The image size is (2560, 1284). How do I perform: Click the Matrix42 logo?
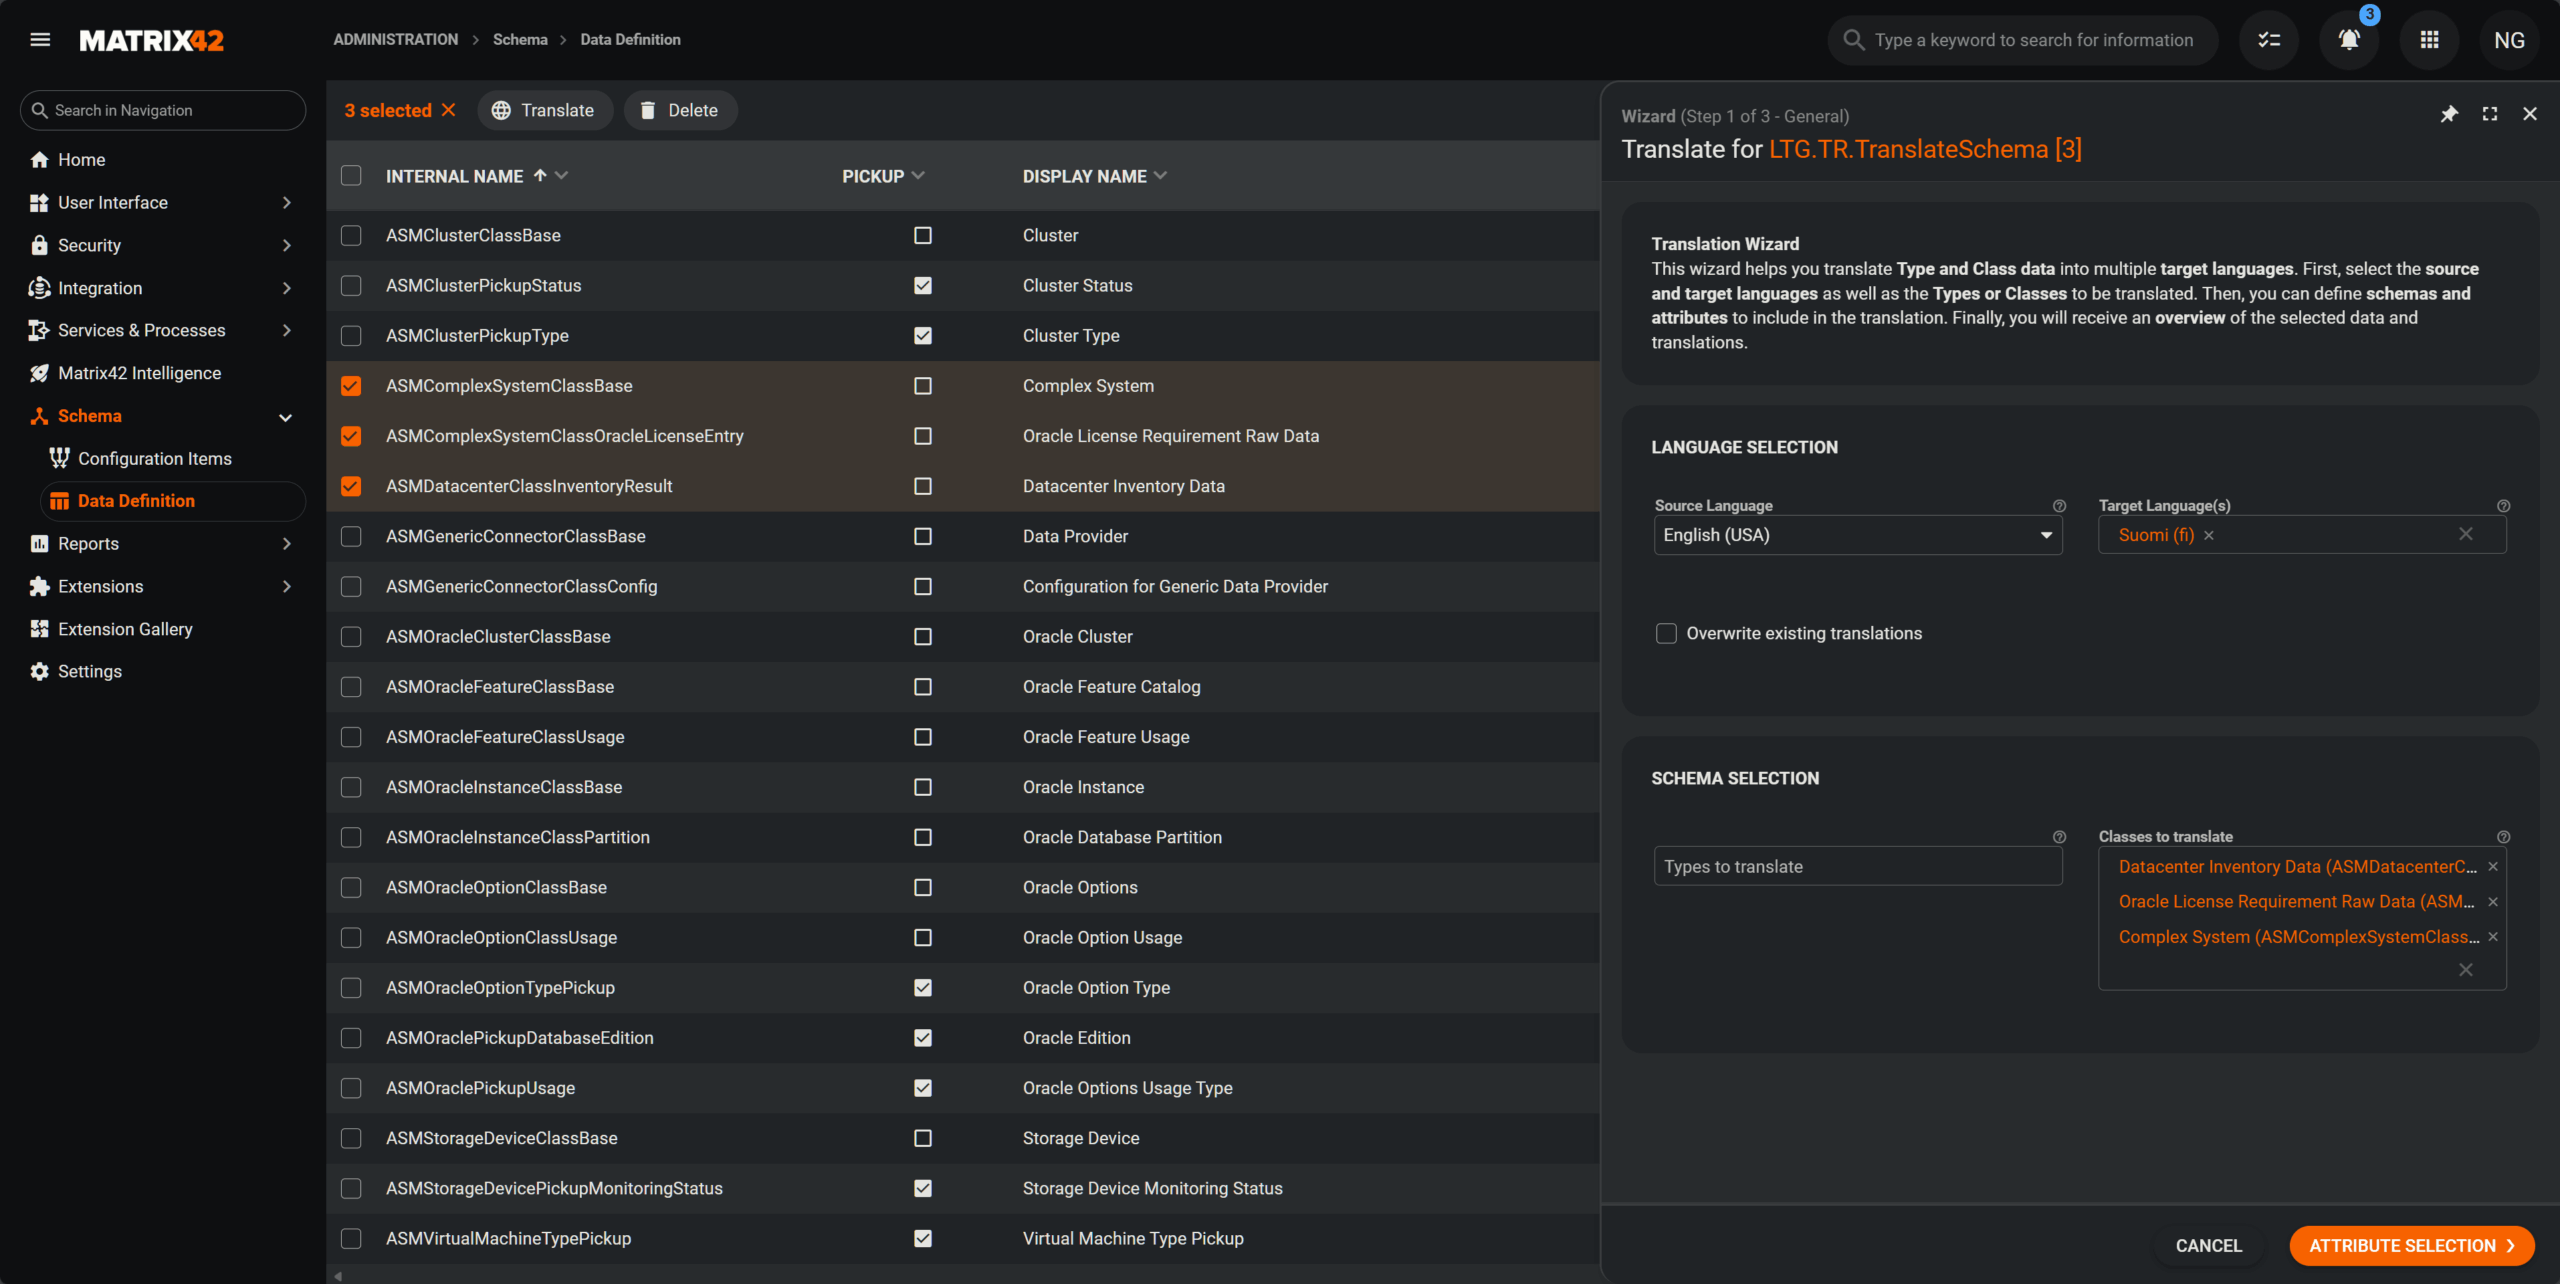(152, 40)
